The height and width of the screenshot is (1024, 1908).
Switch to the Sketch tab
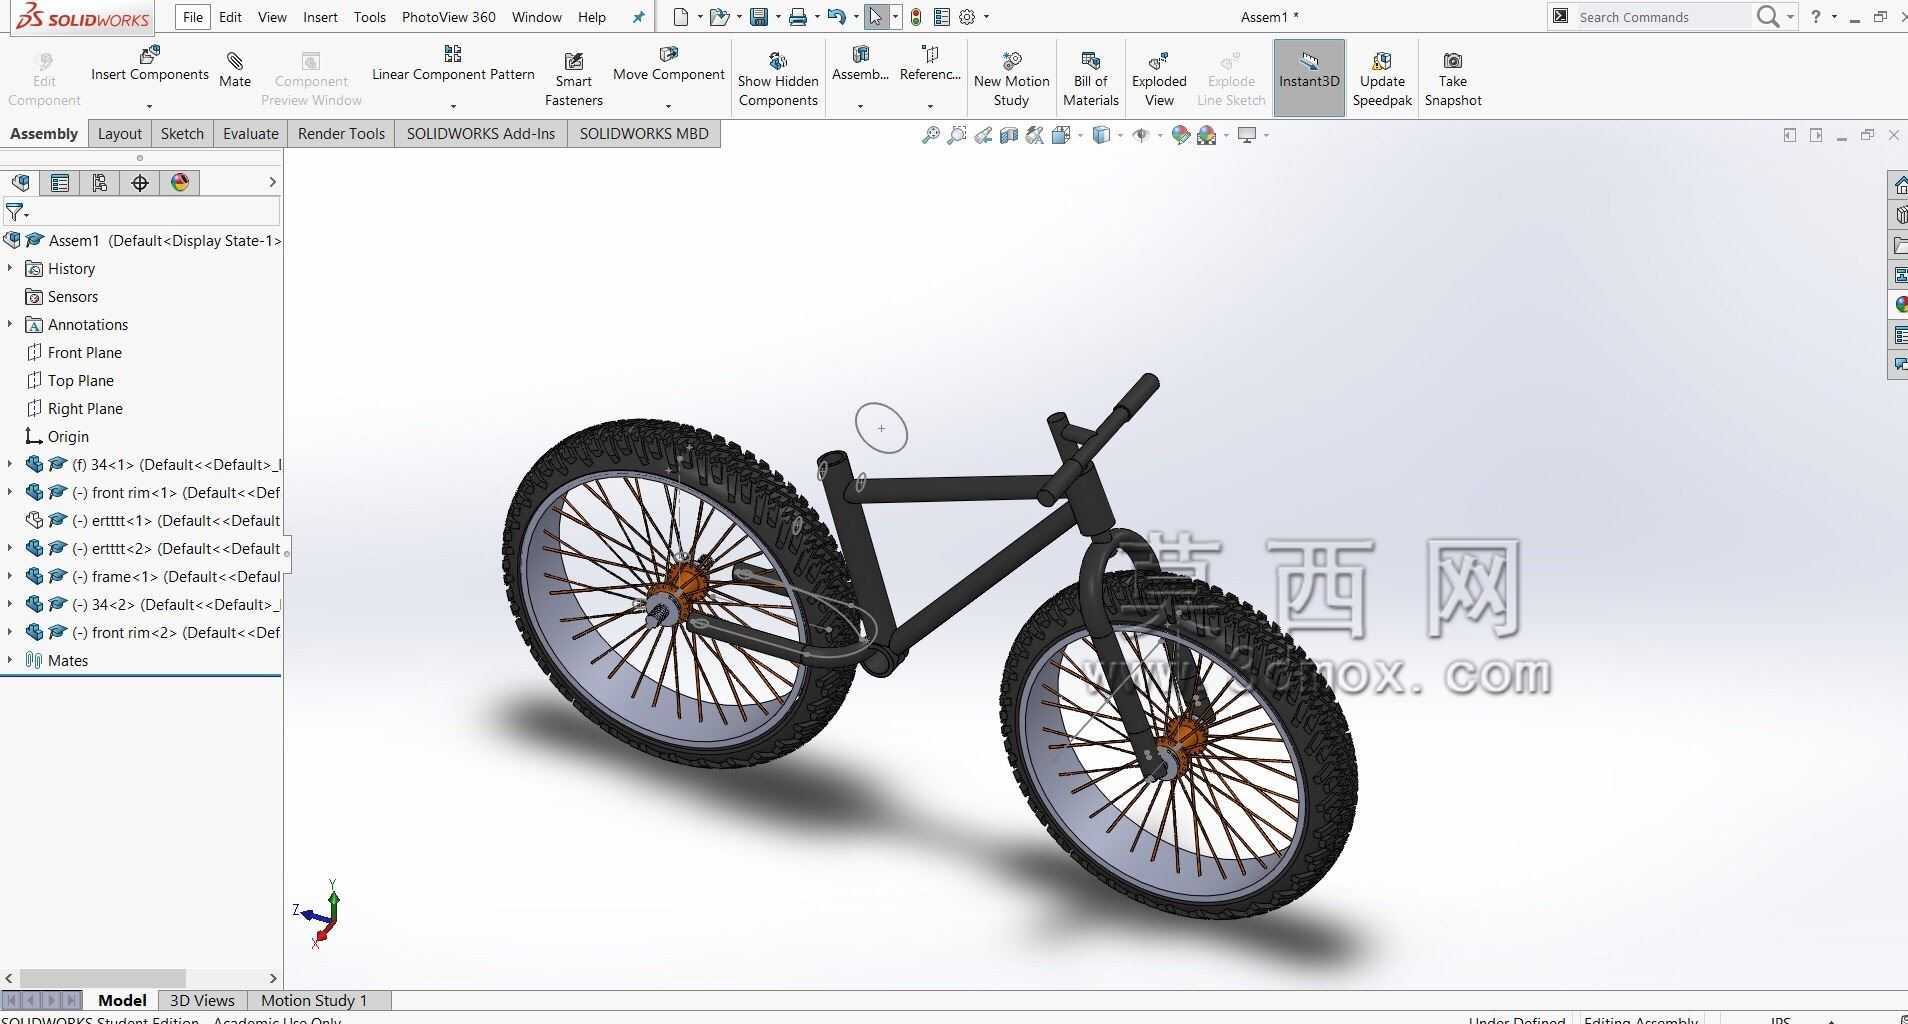click(x=182, y=134)
